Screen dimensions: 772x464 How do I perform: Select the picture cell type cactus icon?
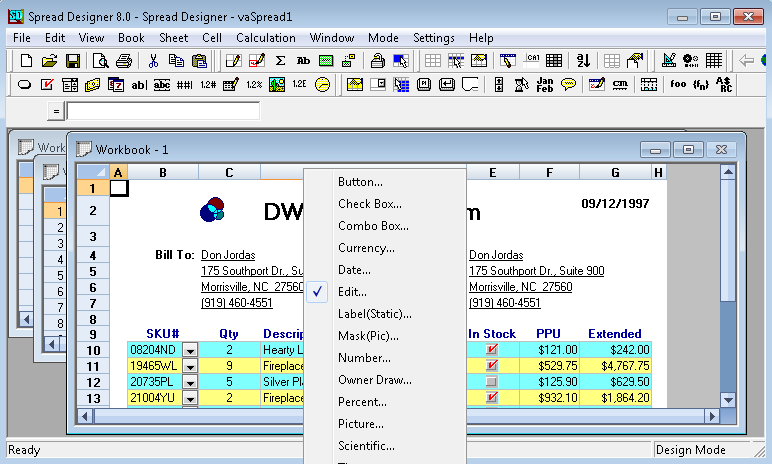click(x=277, y=85)
